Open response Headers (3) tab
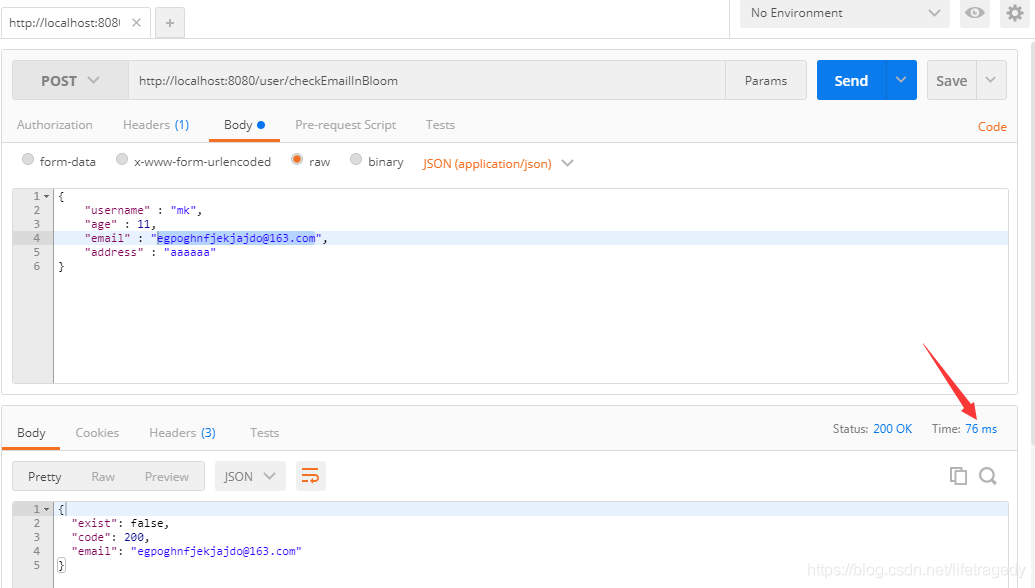The height and width of the screenshot is (588, 1035). point(182,432)
